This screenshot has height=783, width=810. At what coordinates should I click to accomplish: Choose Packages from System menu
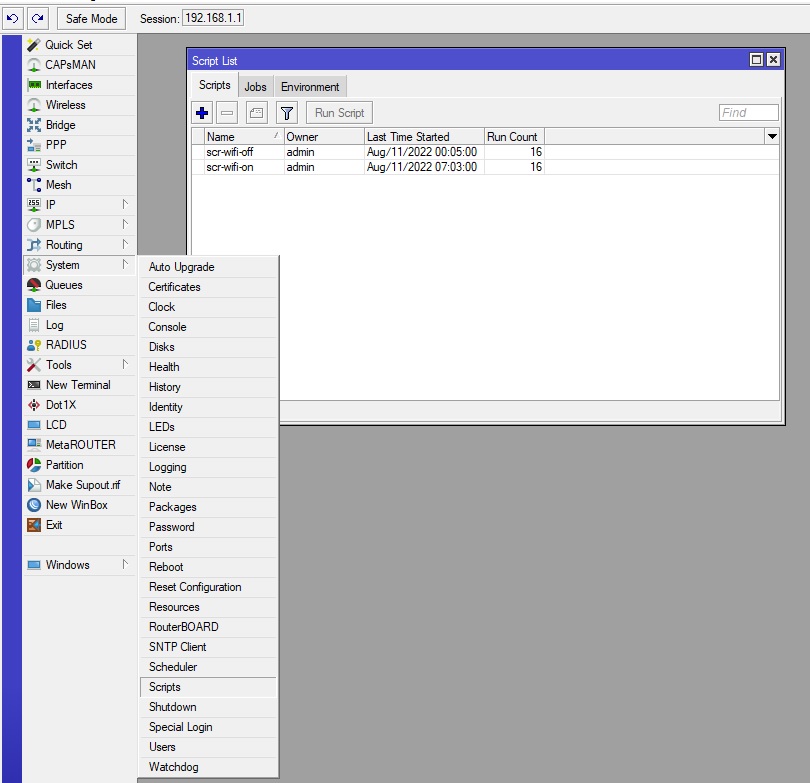click(x=208, y=507)
